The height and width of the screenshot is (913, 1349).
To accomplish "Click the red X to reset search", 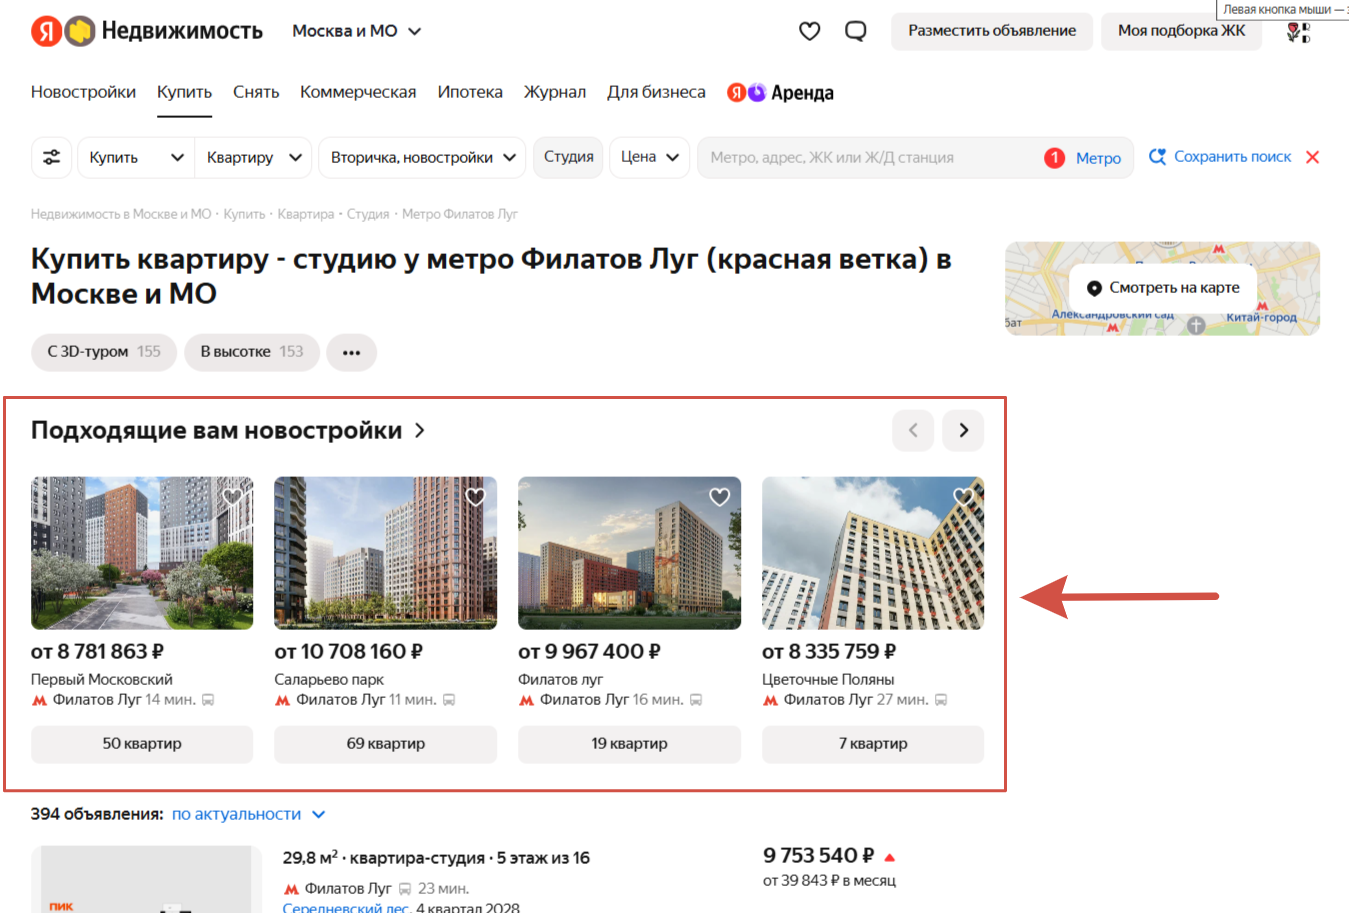I will 1313,157.
